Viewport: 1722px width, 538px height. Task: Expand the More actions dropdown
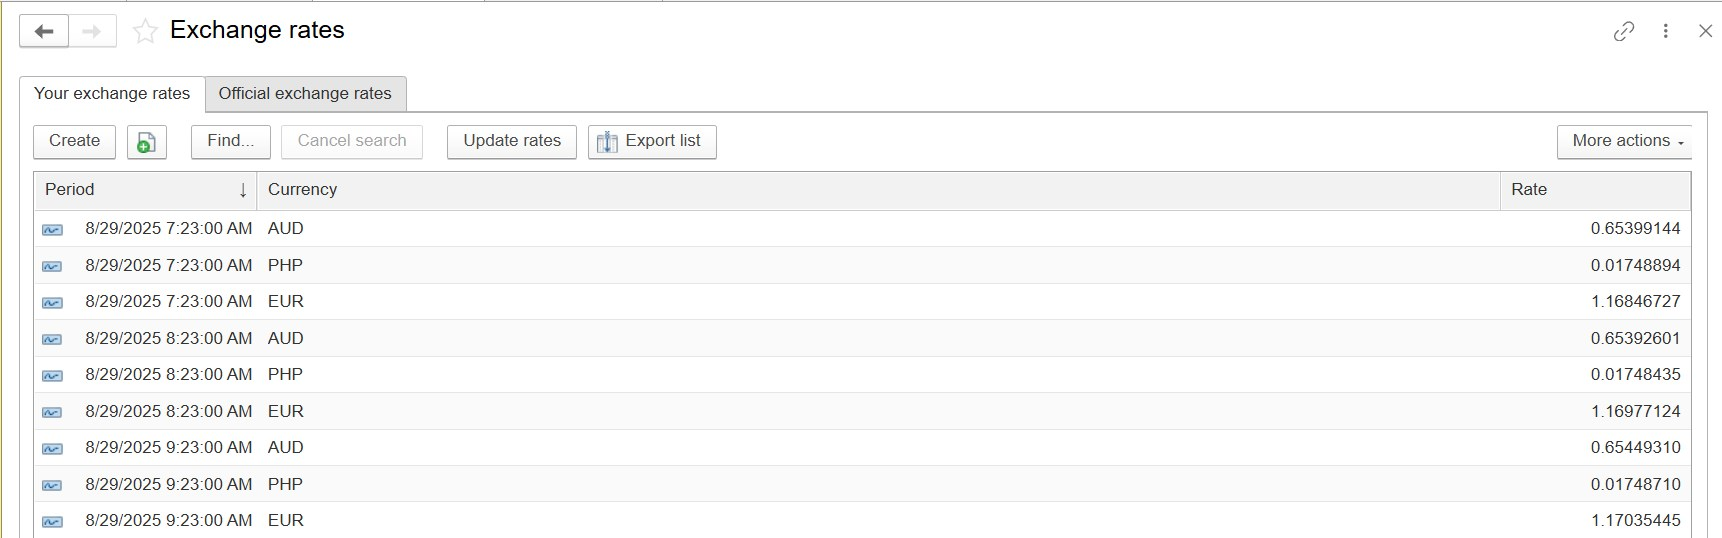click(x=1623, y=141)
